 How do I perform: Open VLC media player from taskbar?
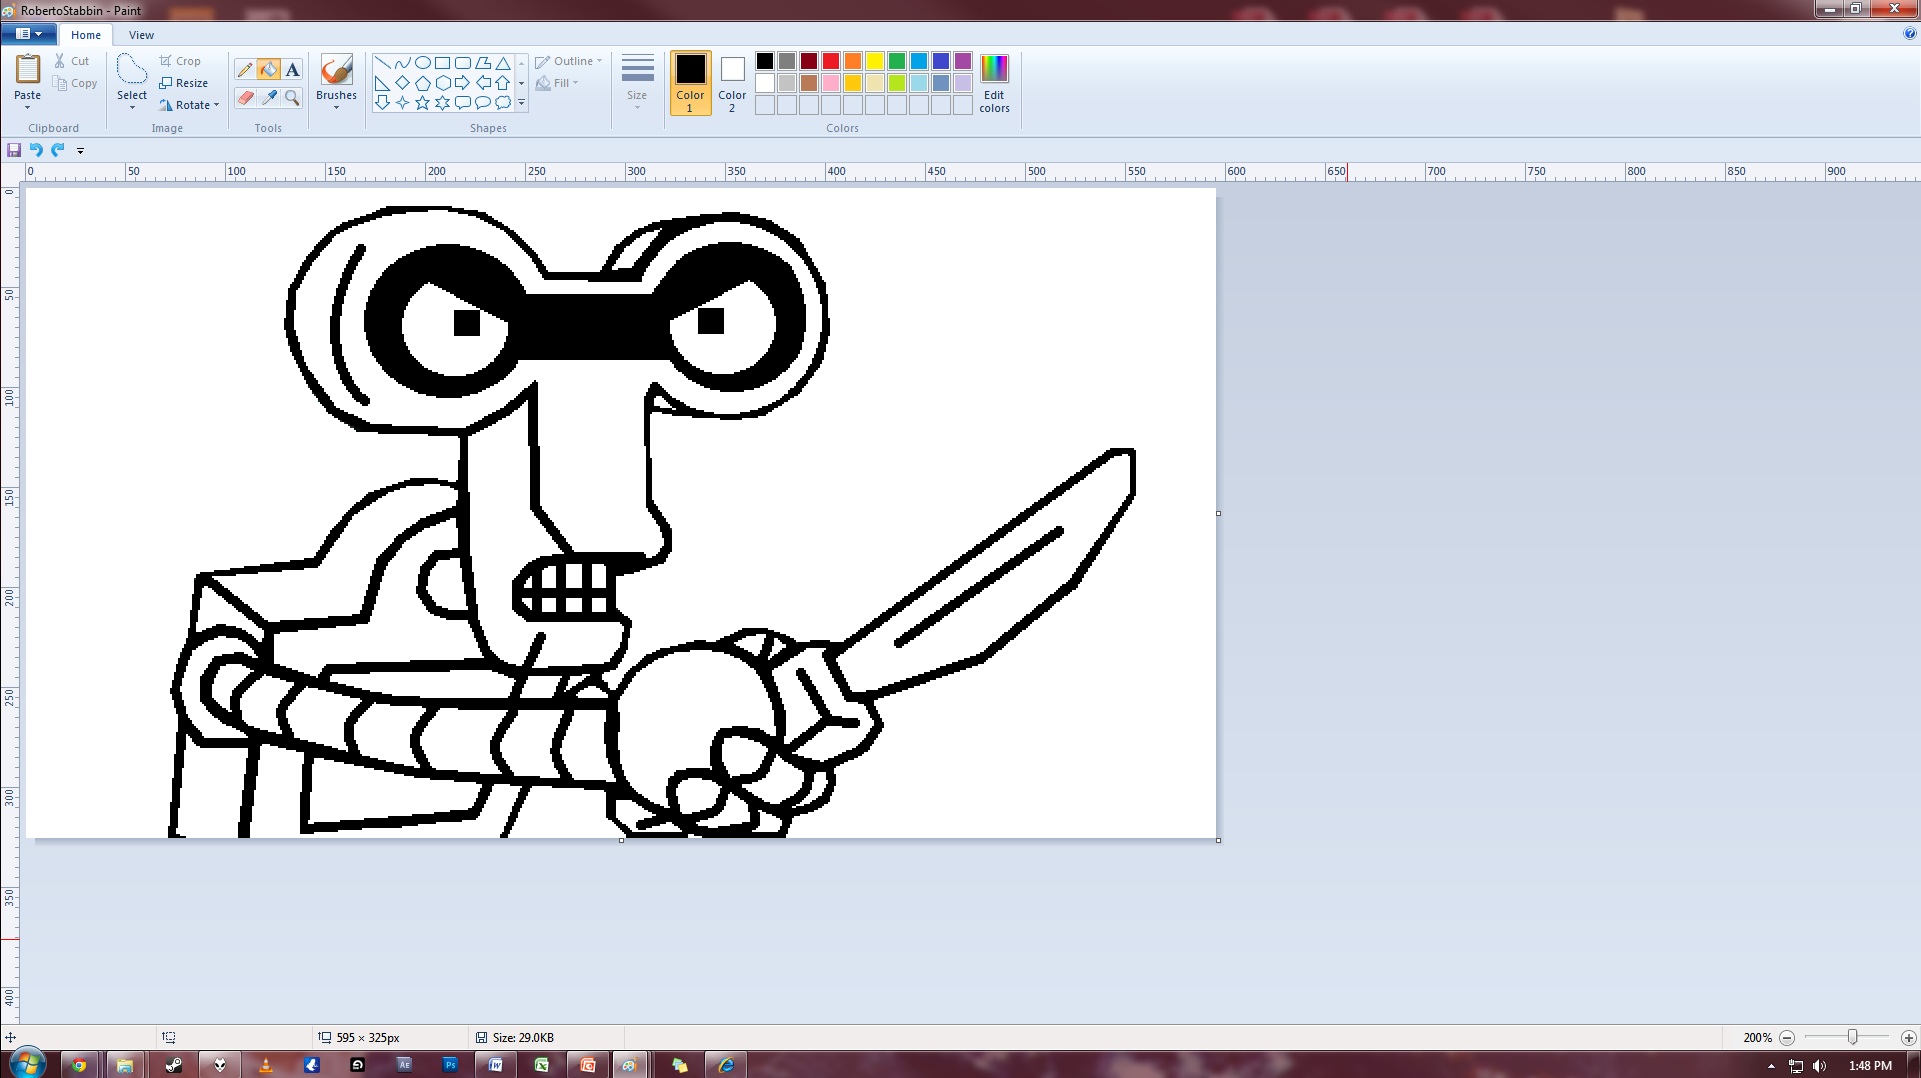pos(265,1065)
